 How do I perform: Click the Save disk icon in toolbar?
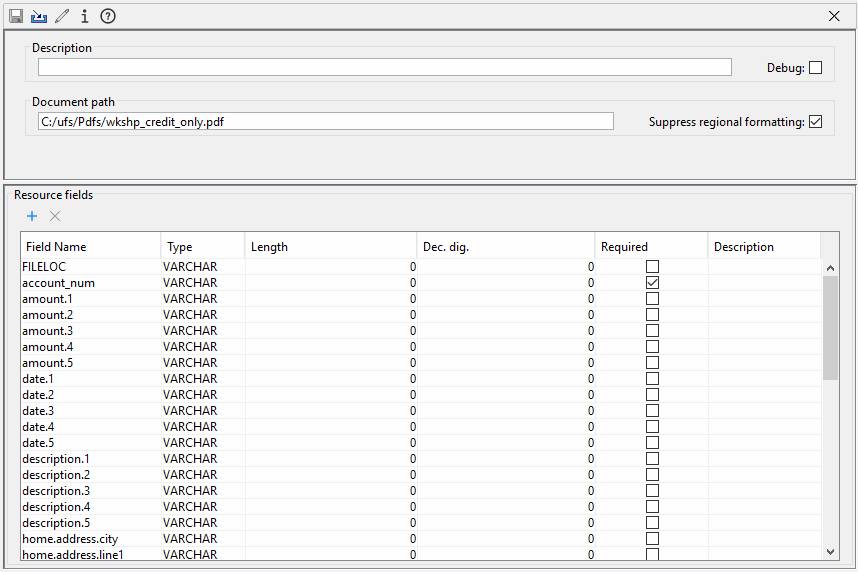(16, 16)
